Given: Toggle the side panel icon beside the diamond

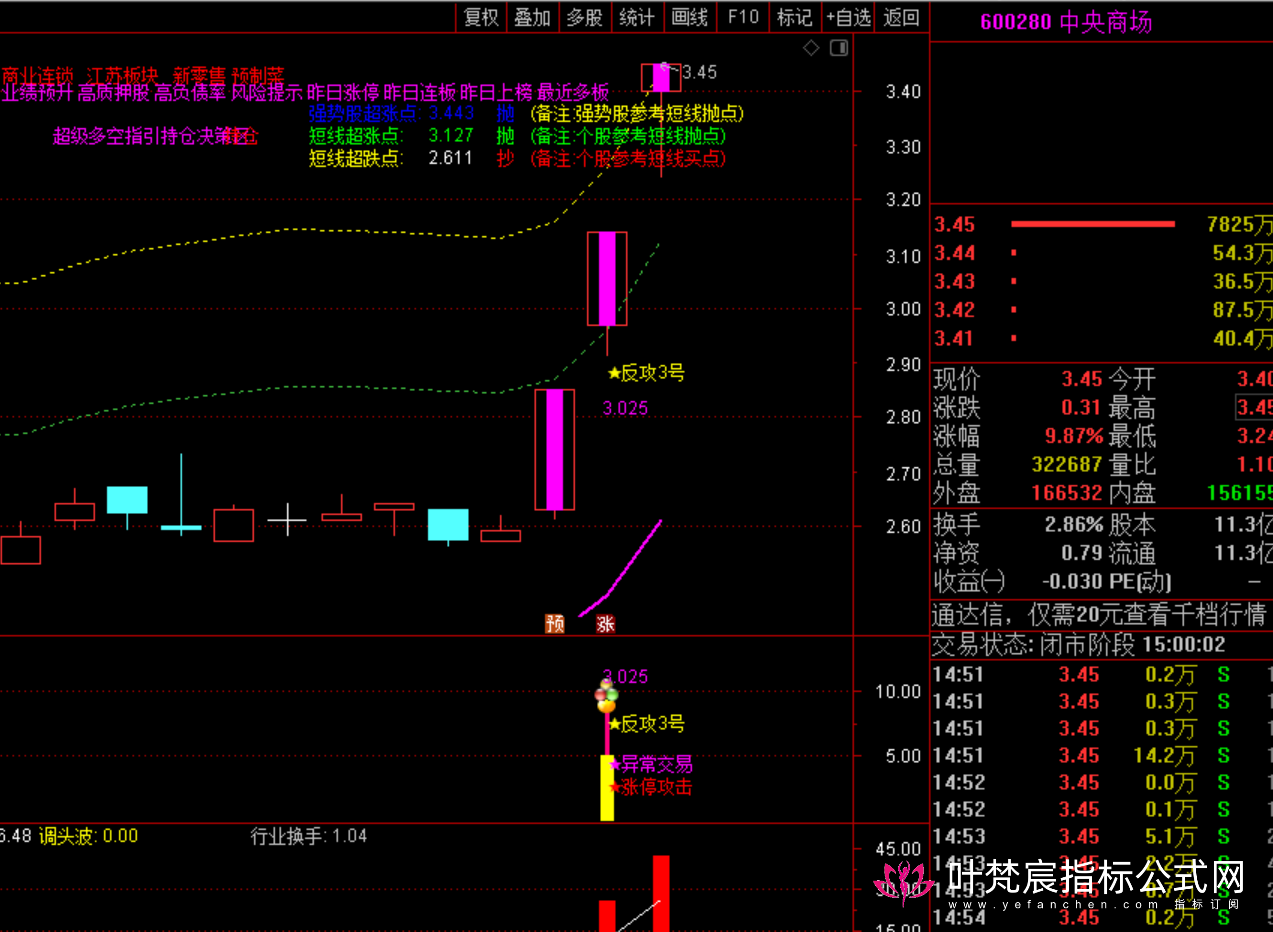Looking at the screenshot, I should click(x=839, y=48).
